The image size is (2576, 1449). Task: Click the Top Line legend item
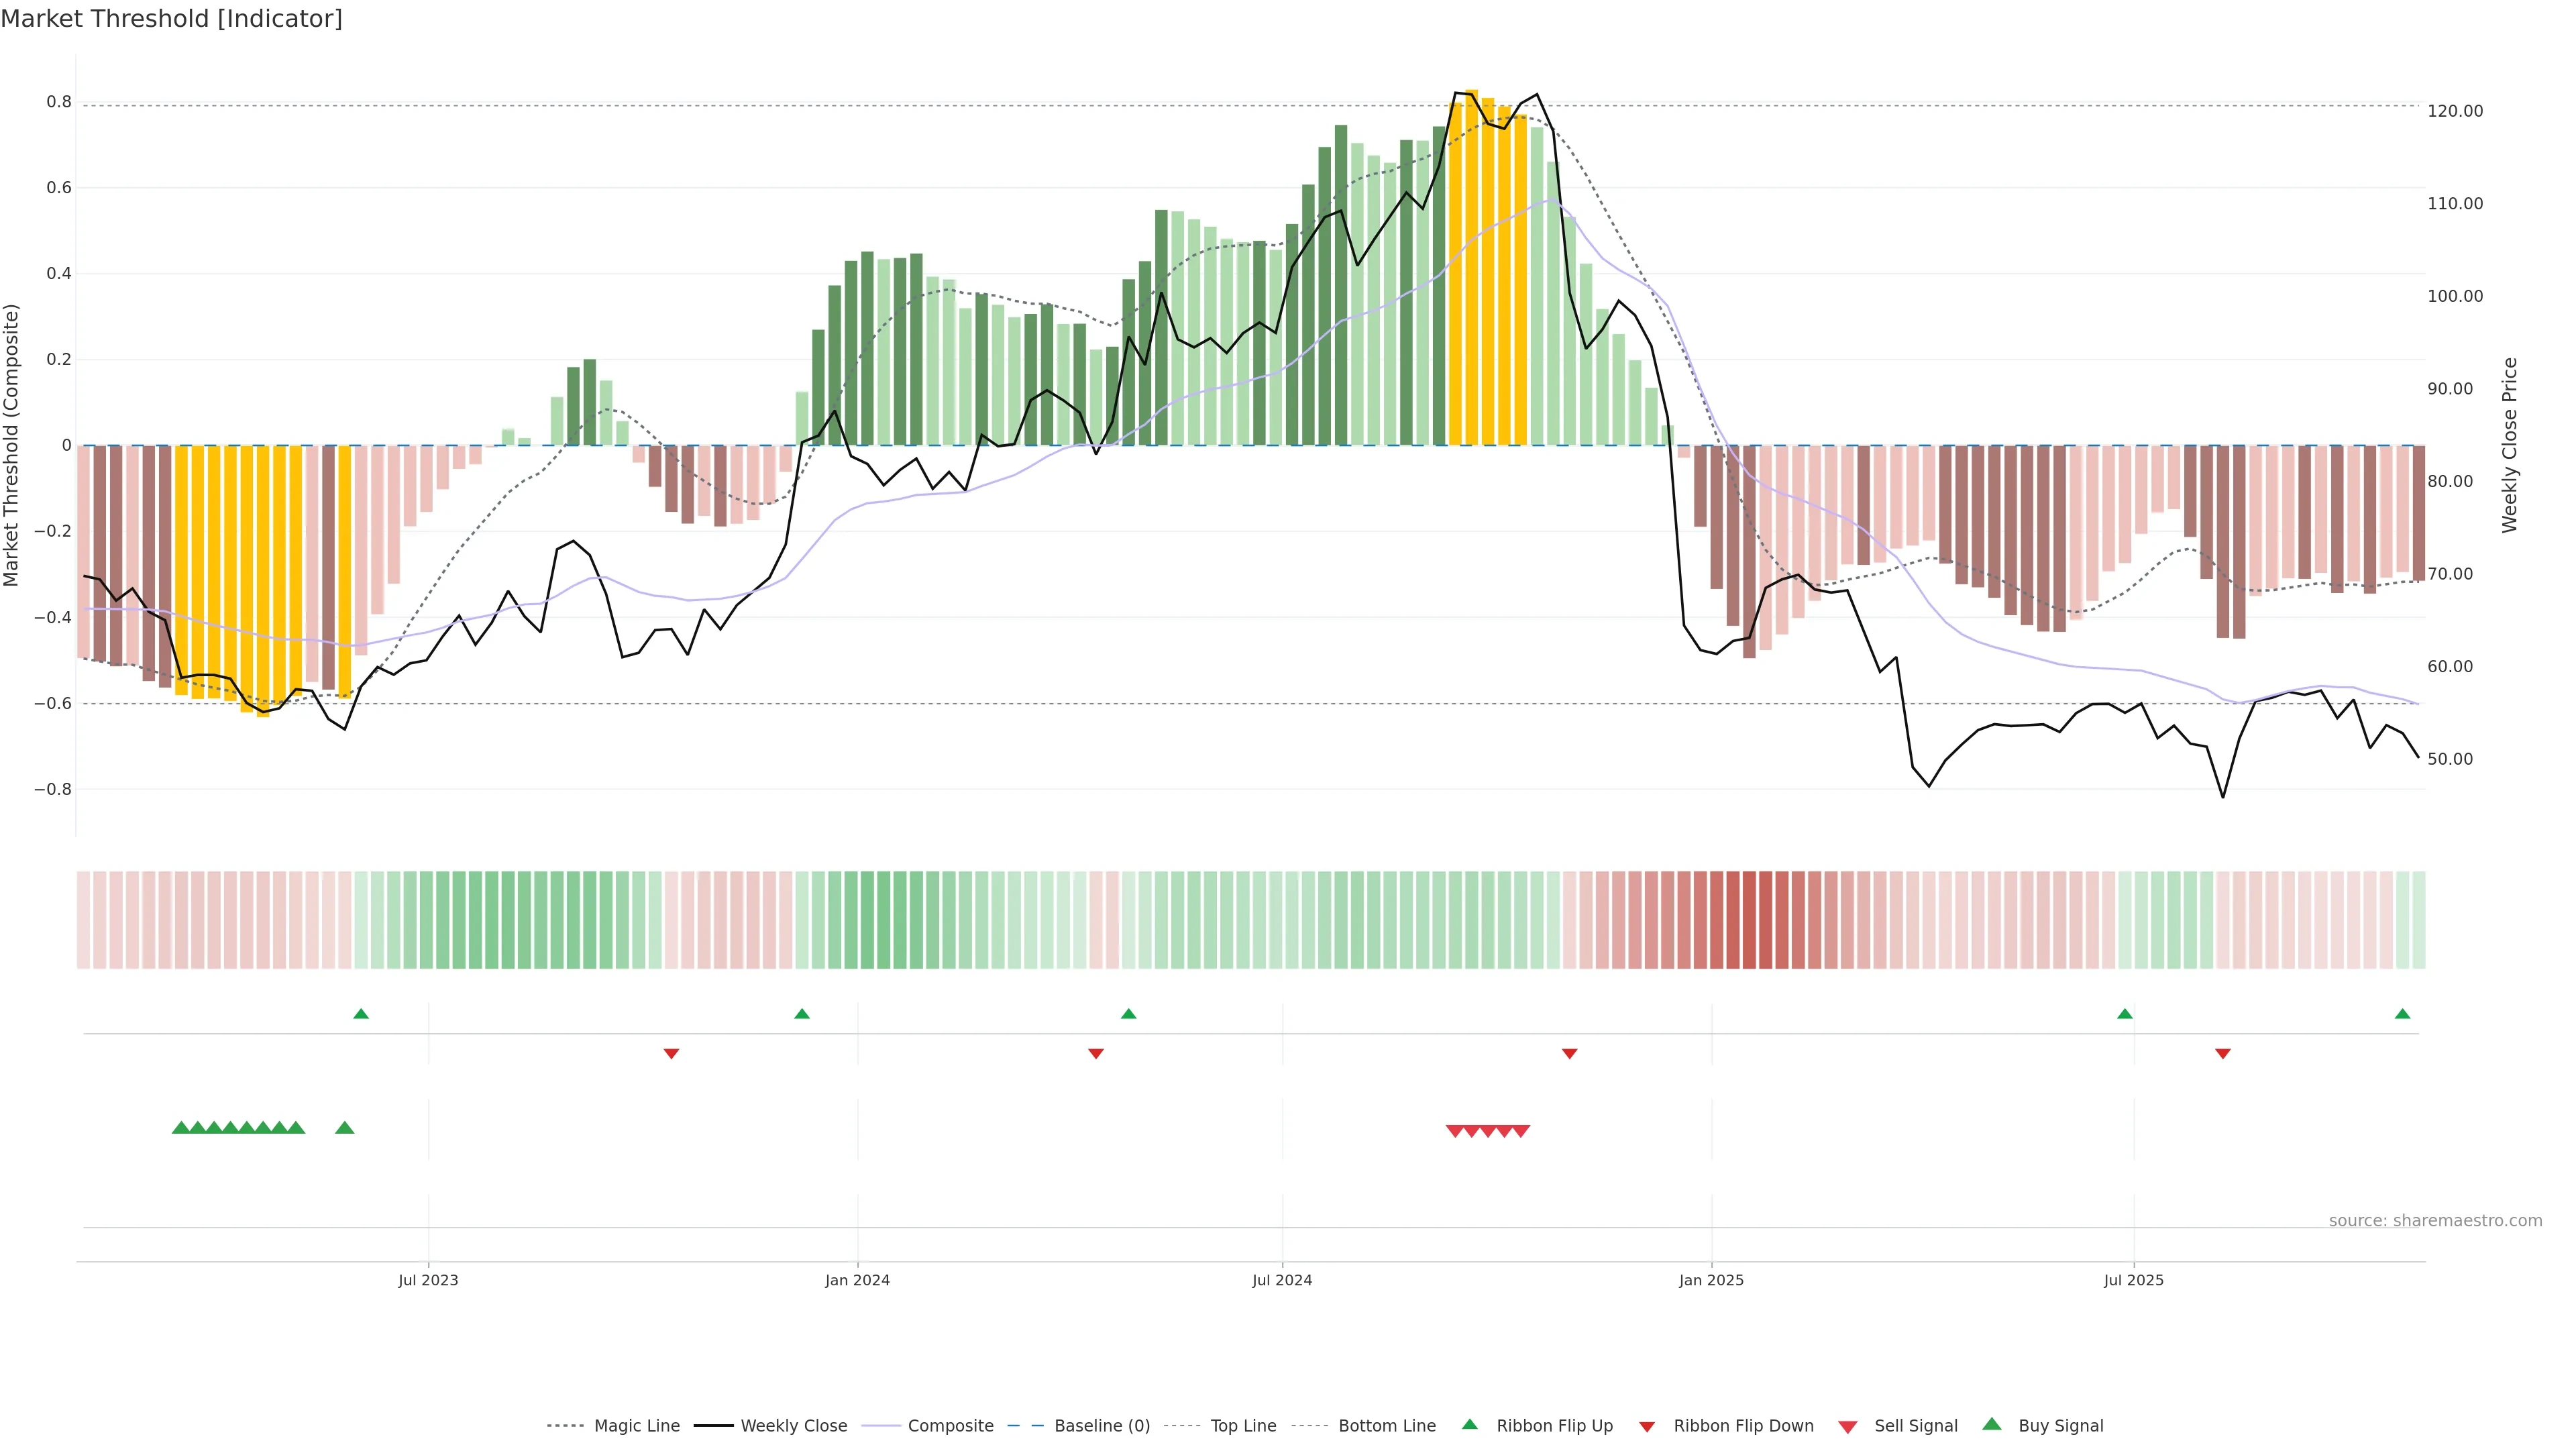[x=1243, y=1426]
